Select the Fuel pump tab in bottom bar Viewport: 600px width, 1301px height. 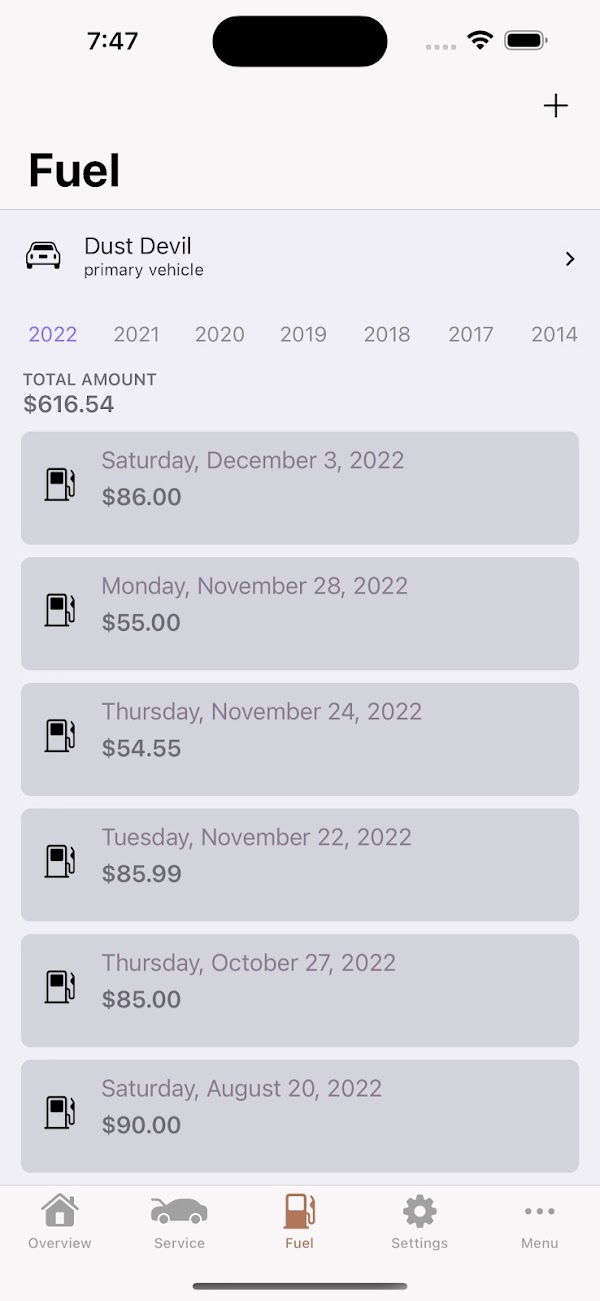(299, 1221)
